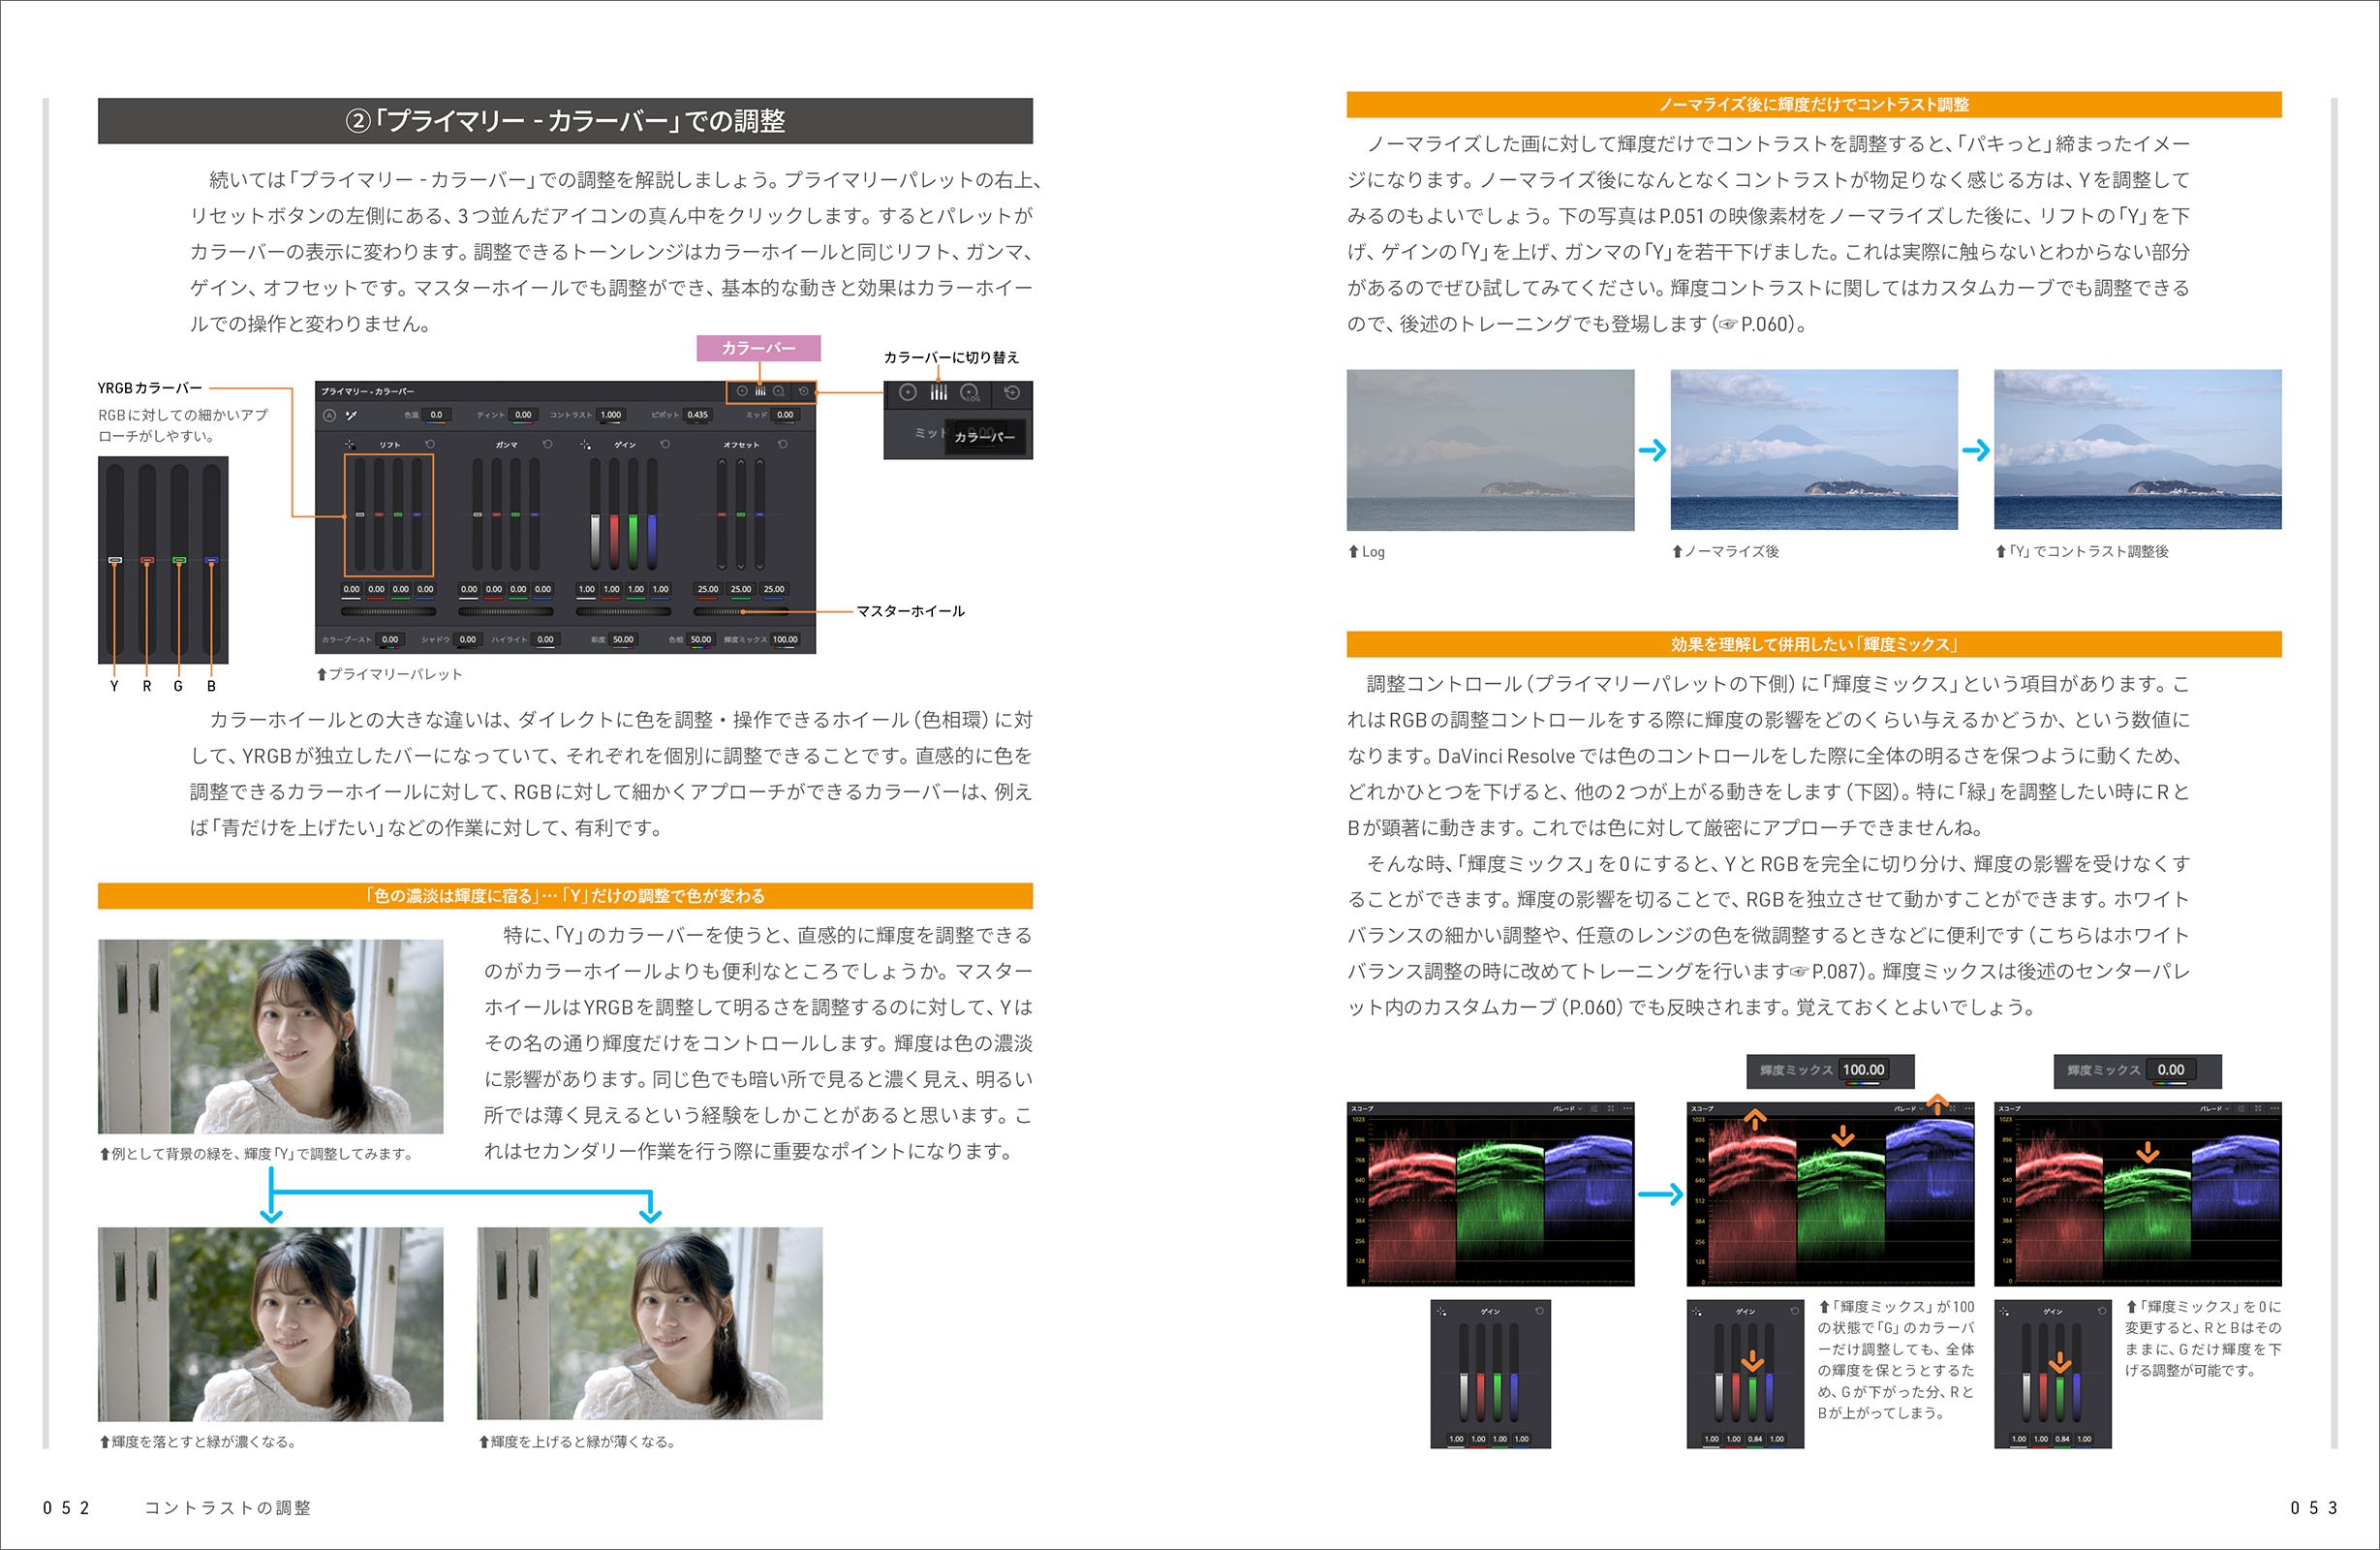Select the white balance eyedropper icon
The height and width of the screenshot is (1550, 2380).
351,415
